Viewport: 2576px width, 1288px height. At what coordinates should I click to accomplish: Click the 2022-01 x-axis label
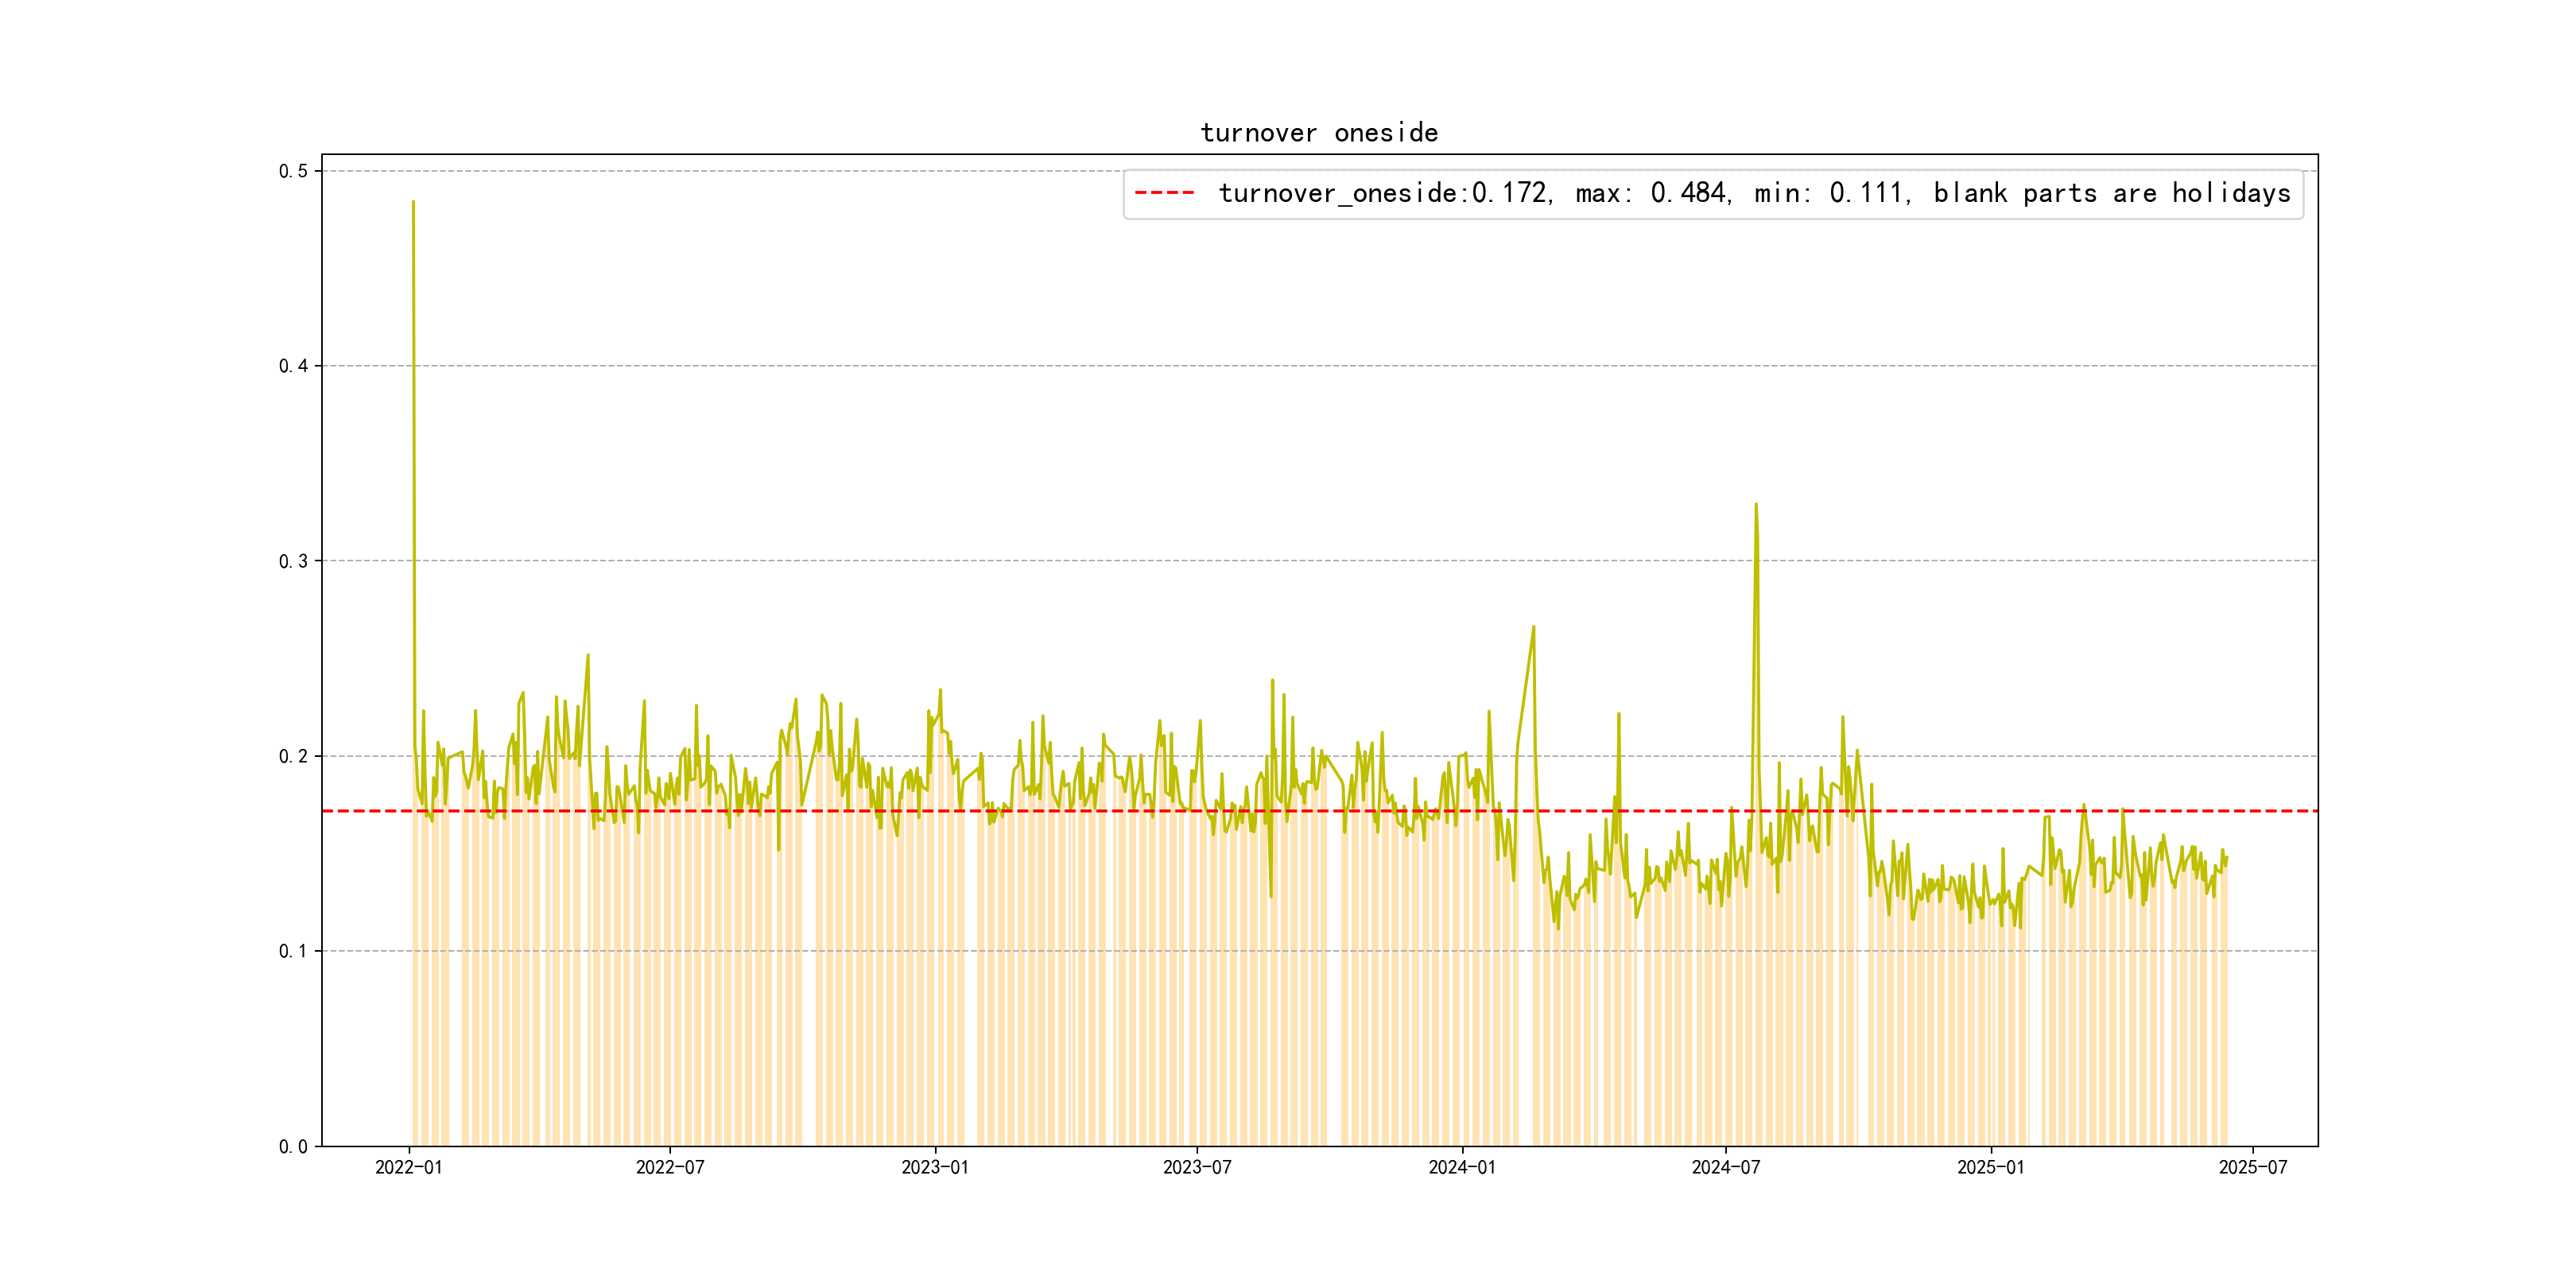pyautogui.click(x=408, y=1168)
